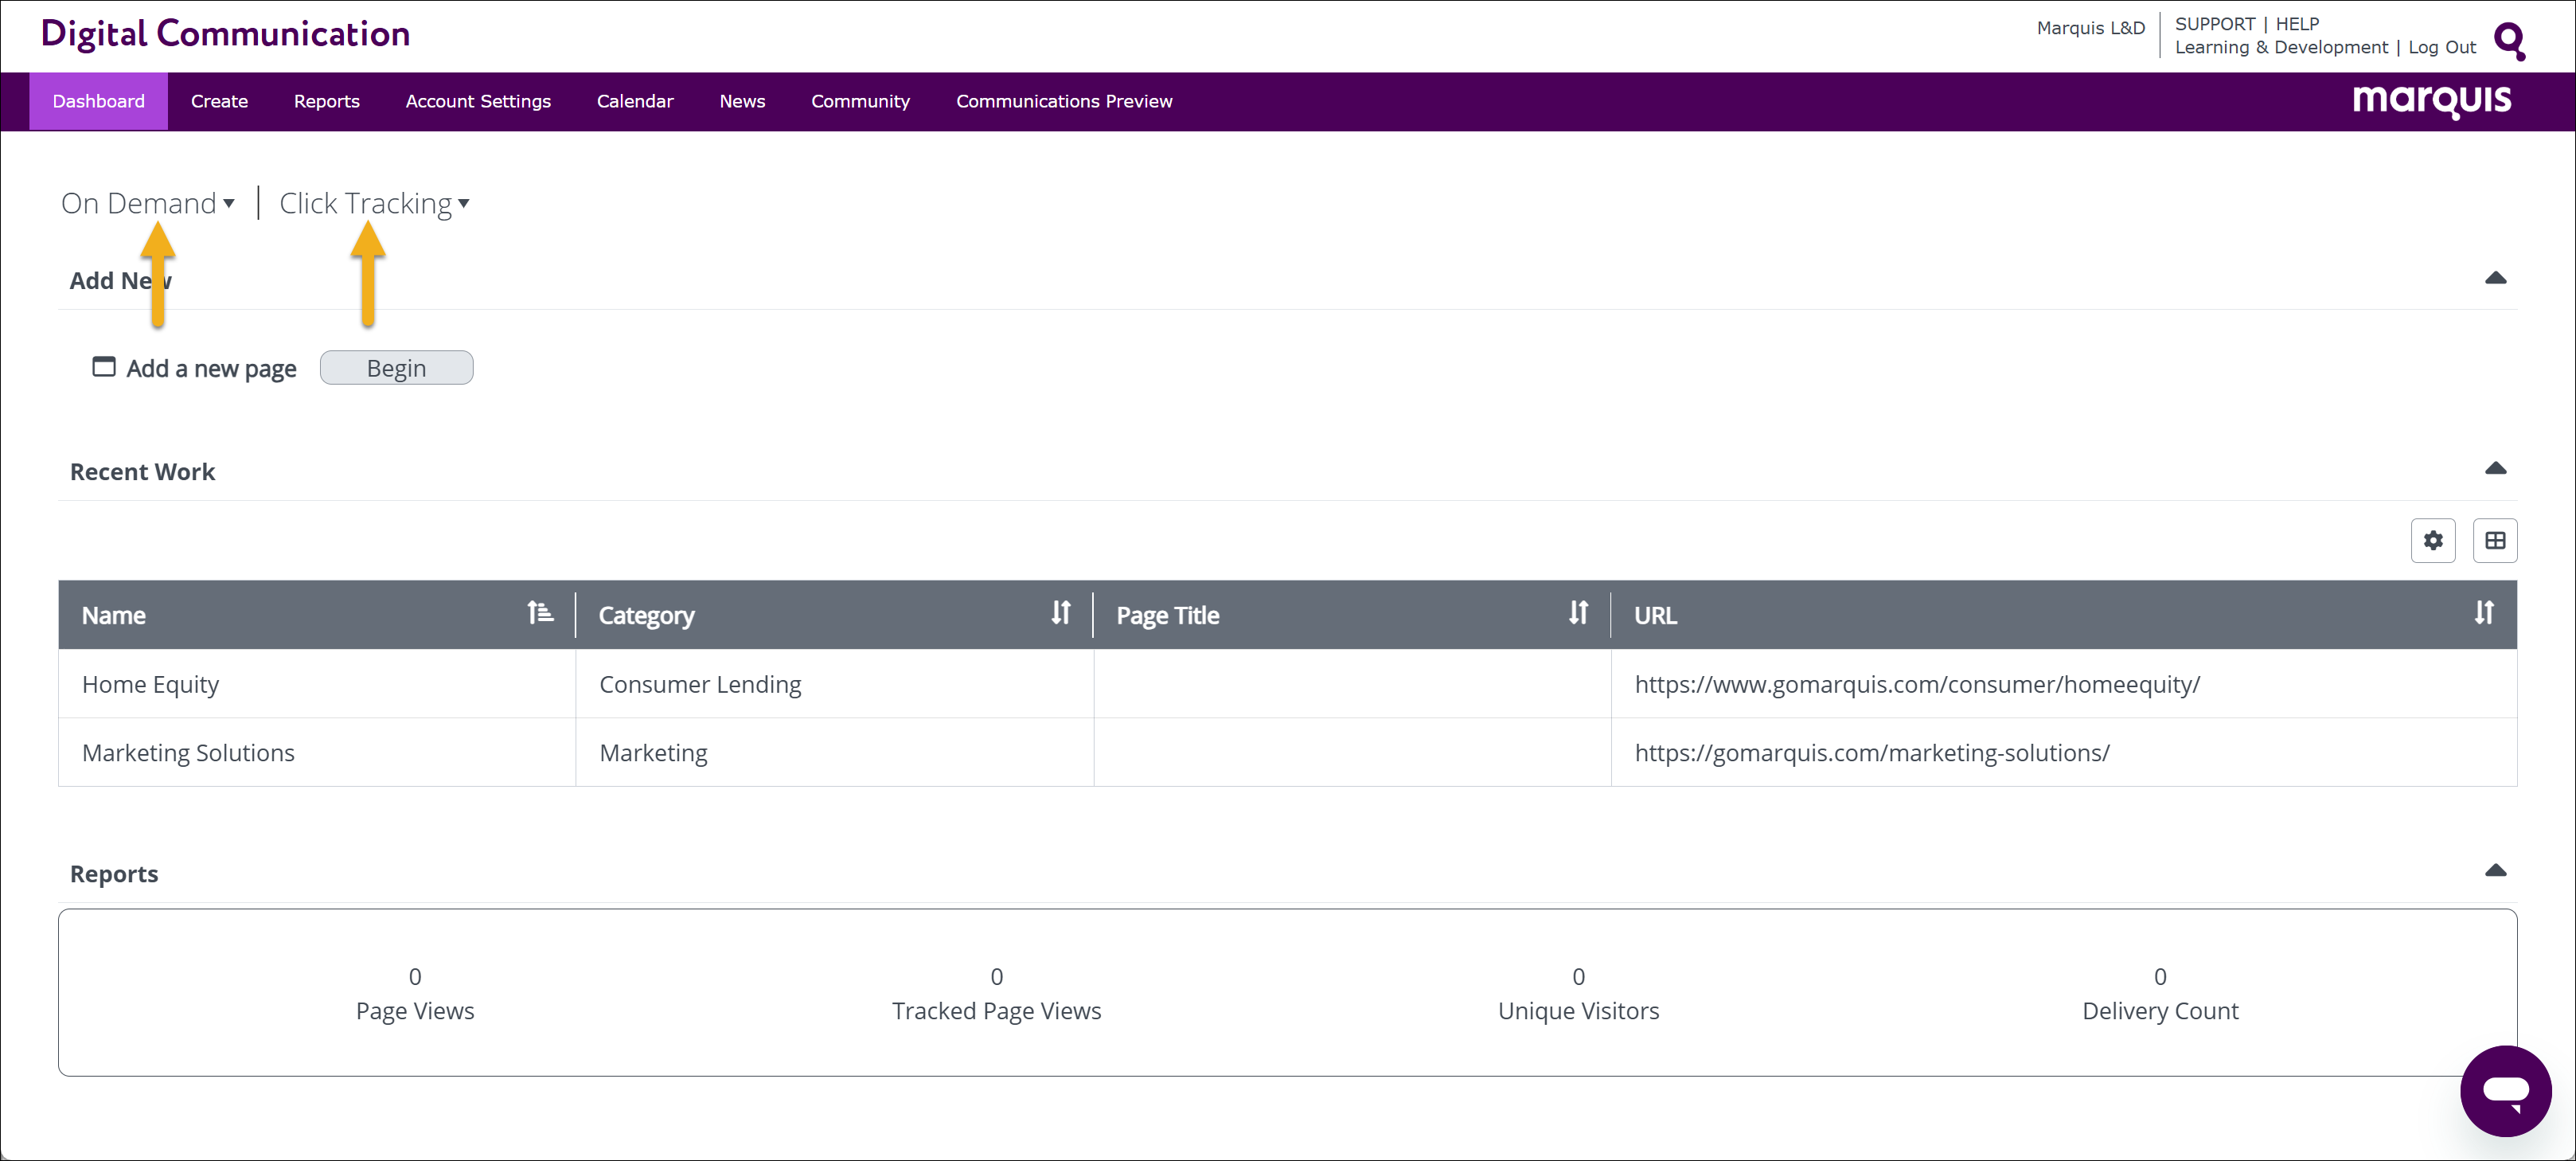Viewport: 2576px width, 1161px height.
Task: Click the Recent Work heading
Action: 142,471
